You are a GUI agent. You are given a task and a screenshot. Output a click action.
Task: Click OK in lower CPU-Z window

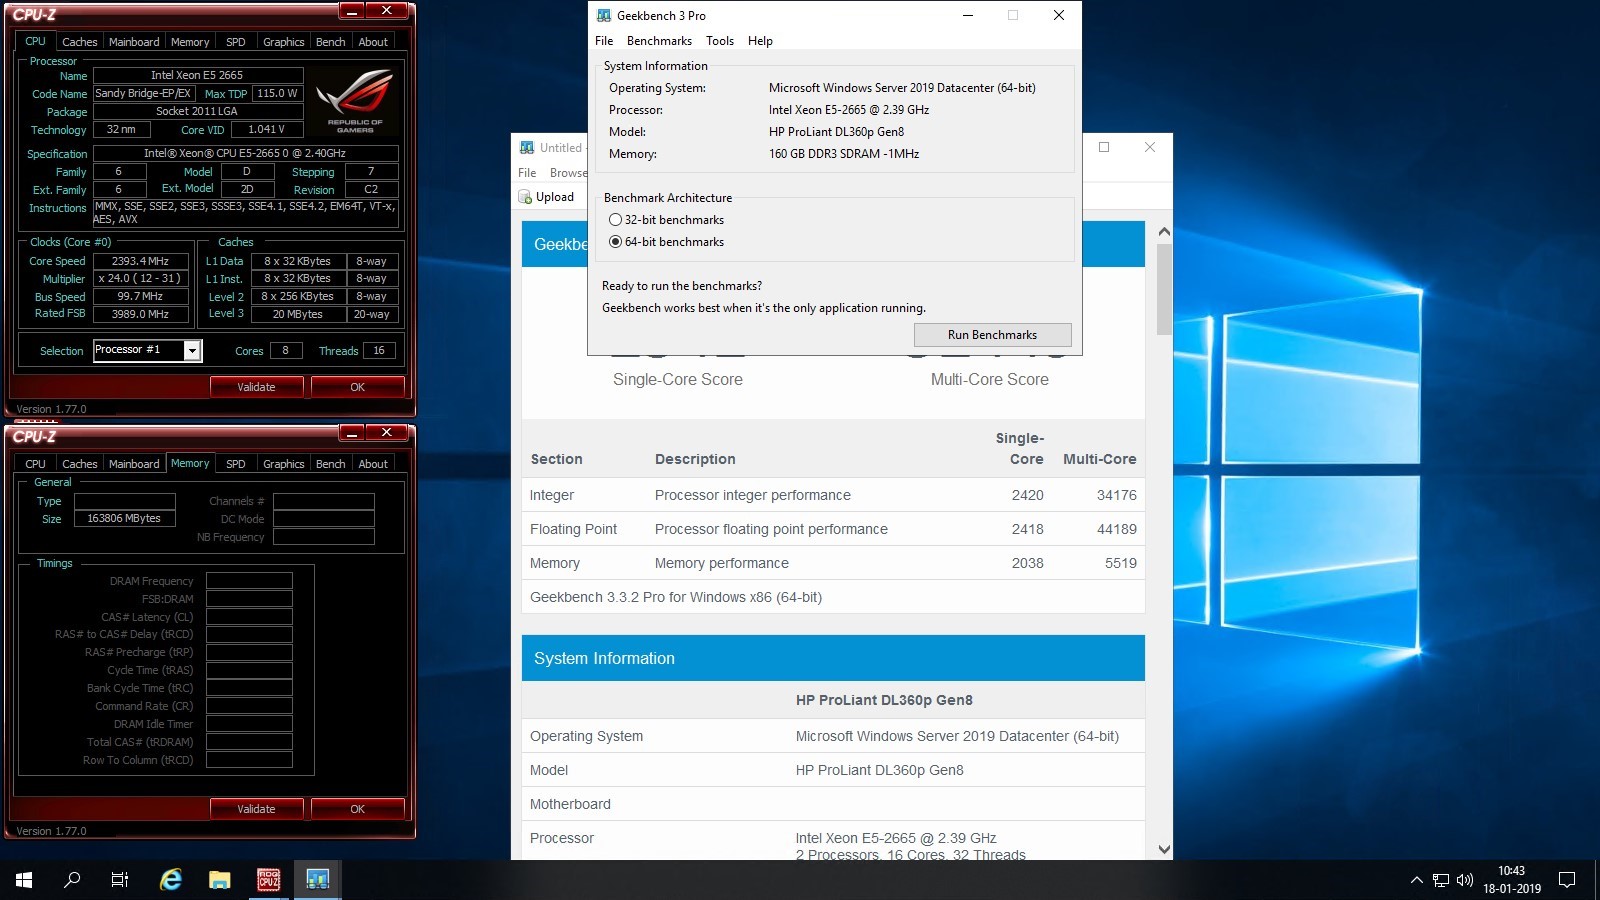[x=357, y=809]
